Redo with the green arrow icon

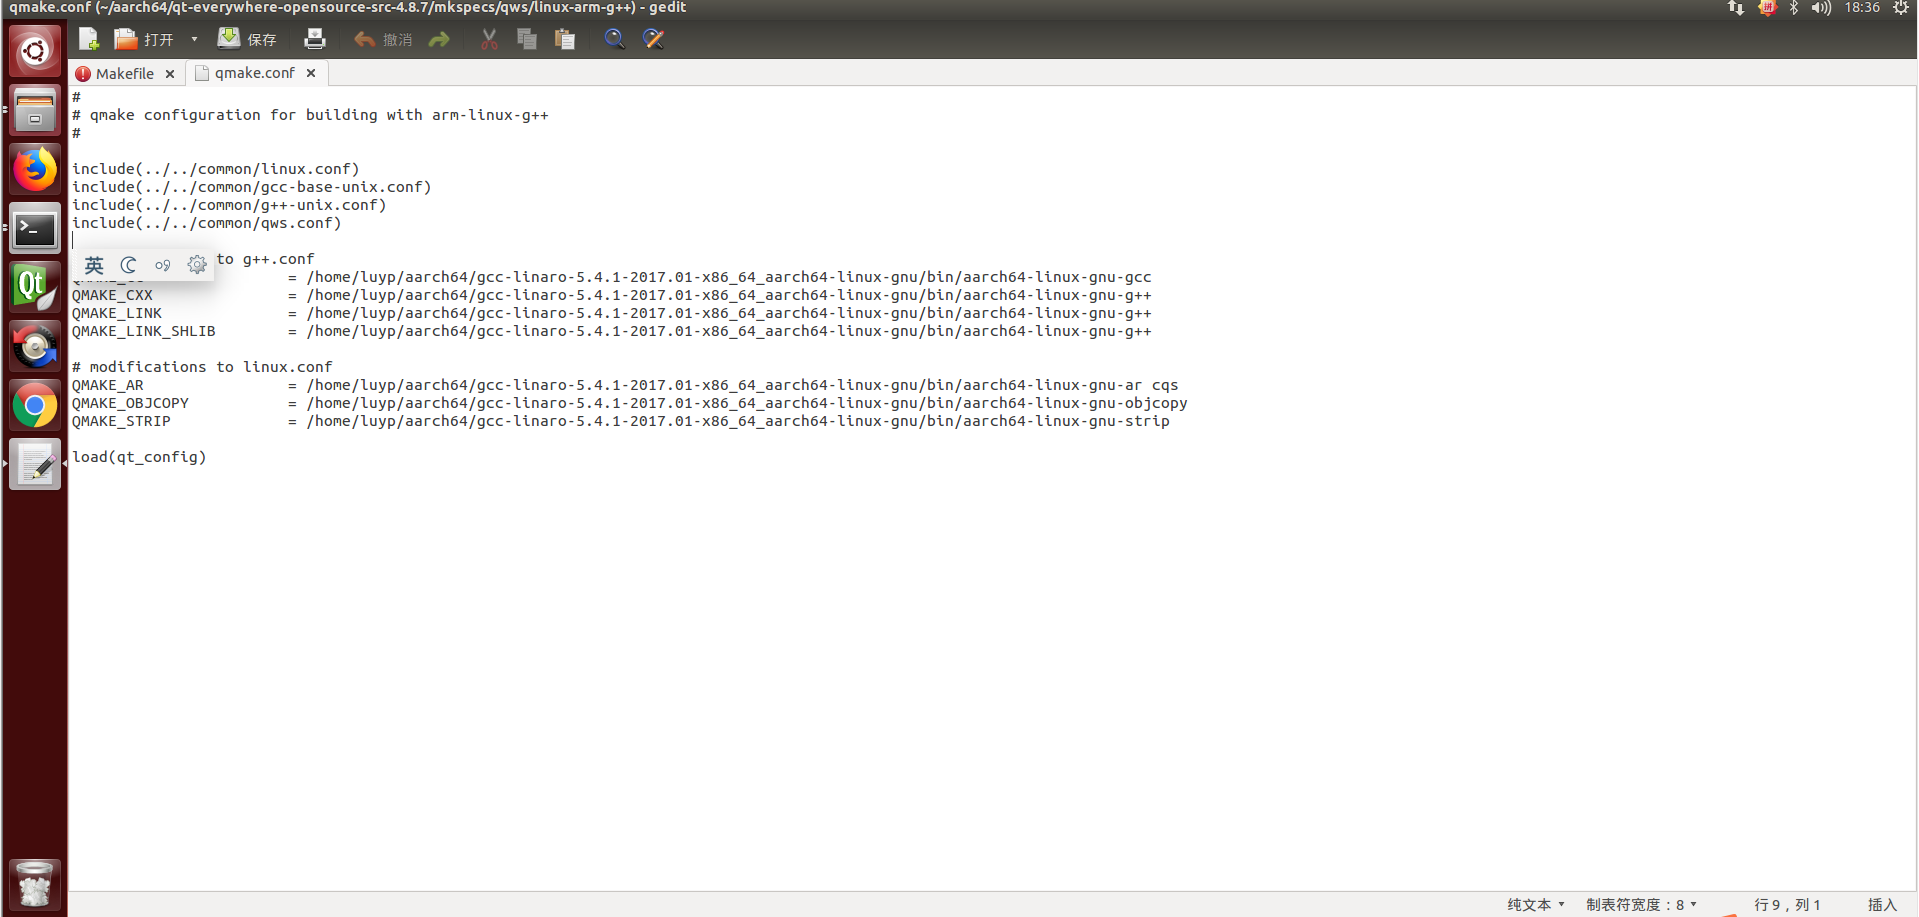click(x=439, y=39)
